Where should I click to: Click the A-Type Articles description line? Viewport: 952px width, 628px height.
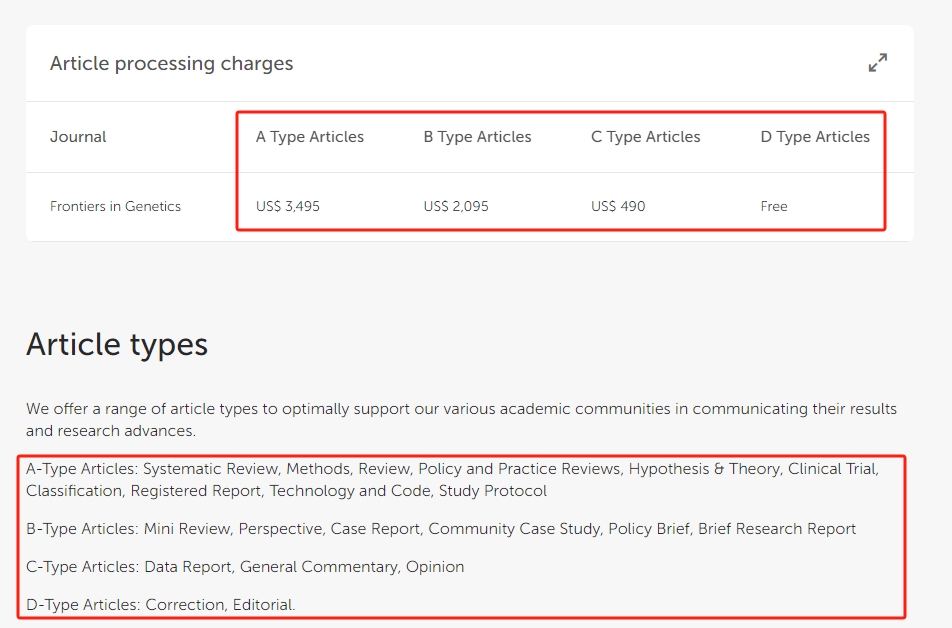[x=452, y=480]
